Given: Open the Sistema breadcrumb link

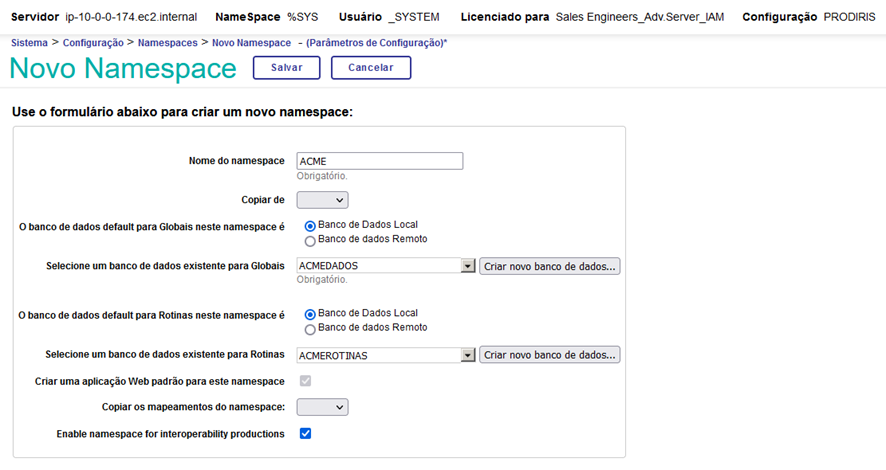Looking at the screenshot, I should coord(29,43).
